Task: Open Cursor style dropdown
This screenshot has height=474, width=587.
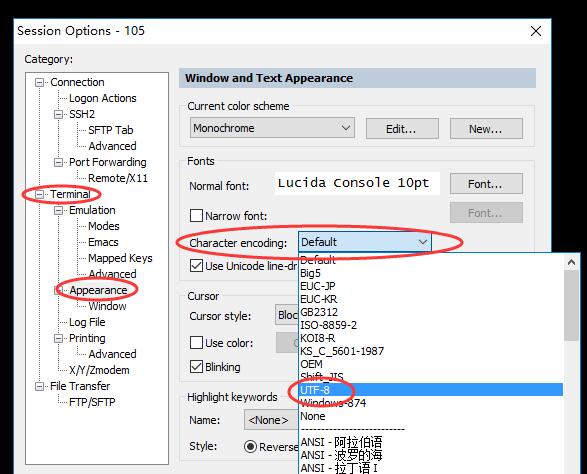Action: (x=287, y=315)
